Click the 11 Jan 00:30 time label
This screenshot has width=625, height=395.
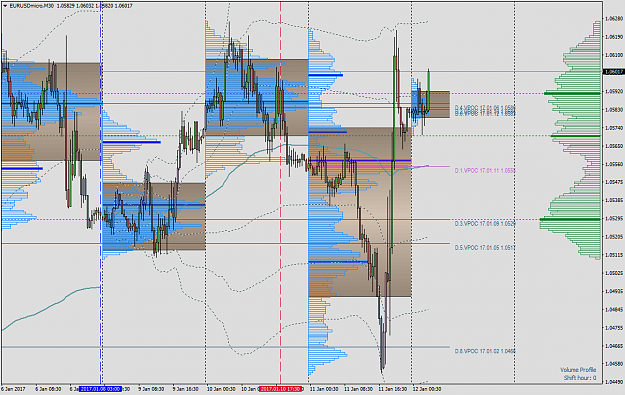pyautogui.click(x=324, y=389)
